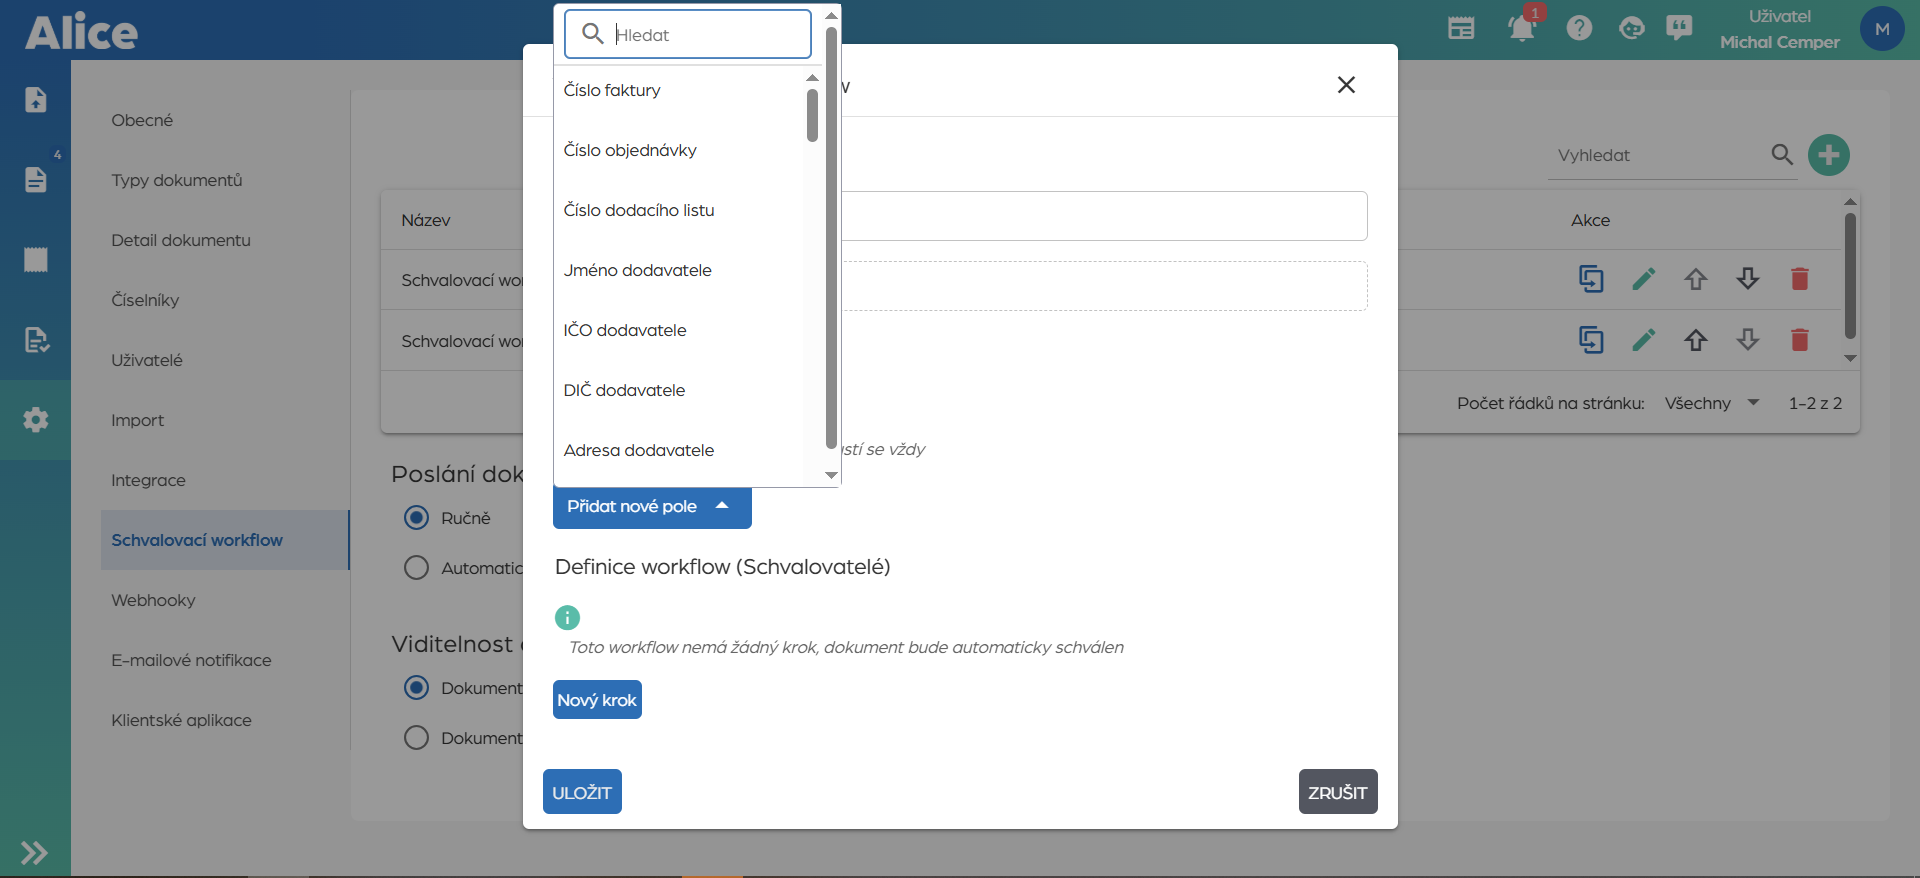This screenshot has height=878, width=1920.
Task: Expand the sidebar with double chevron
Action: [34, 852]
